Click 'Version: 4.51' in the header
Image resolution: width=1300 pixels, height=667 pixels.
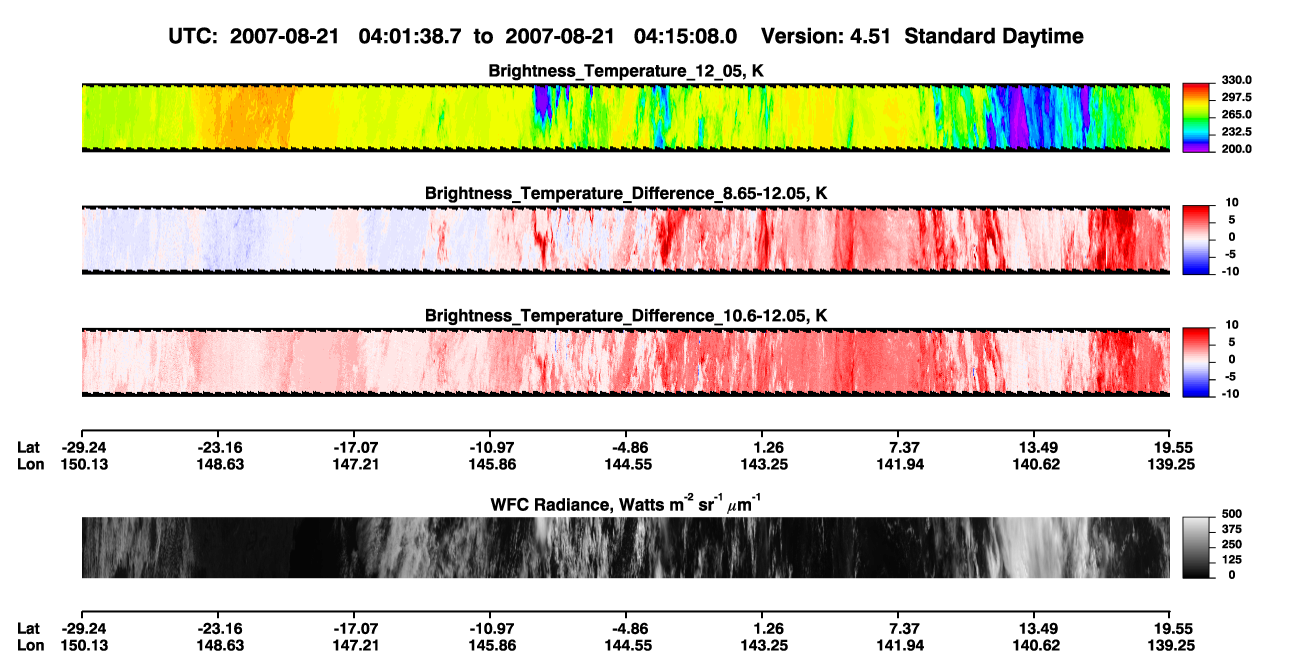826,36
